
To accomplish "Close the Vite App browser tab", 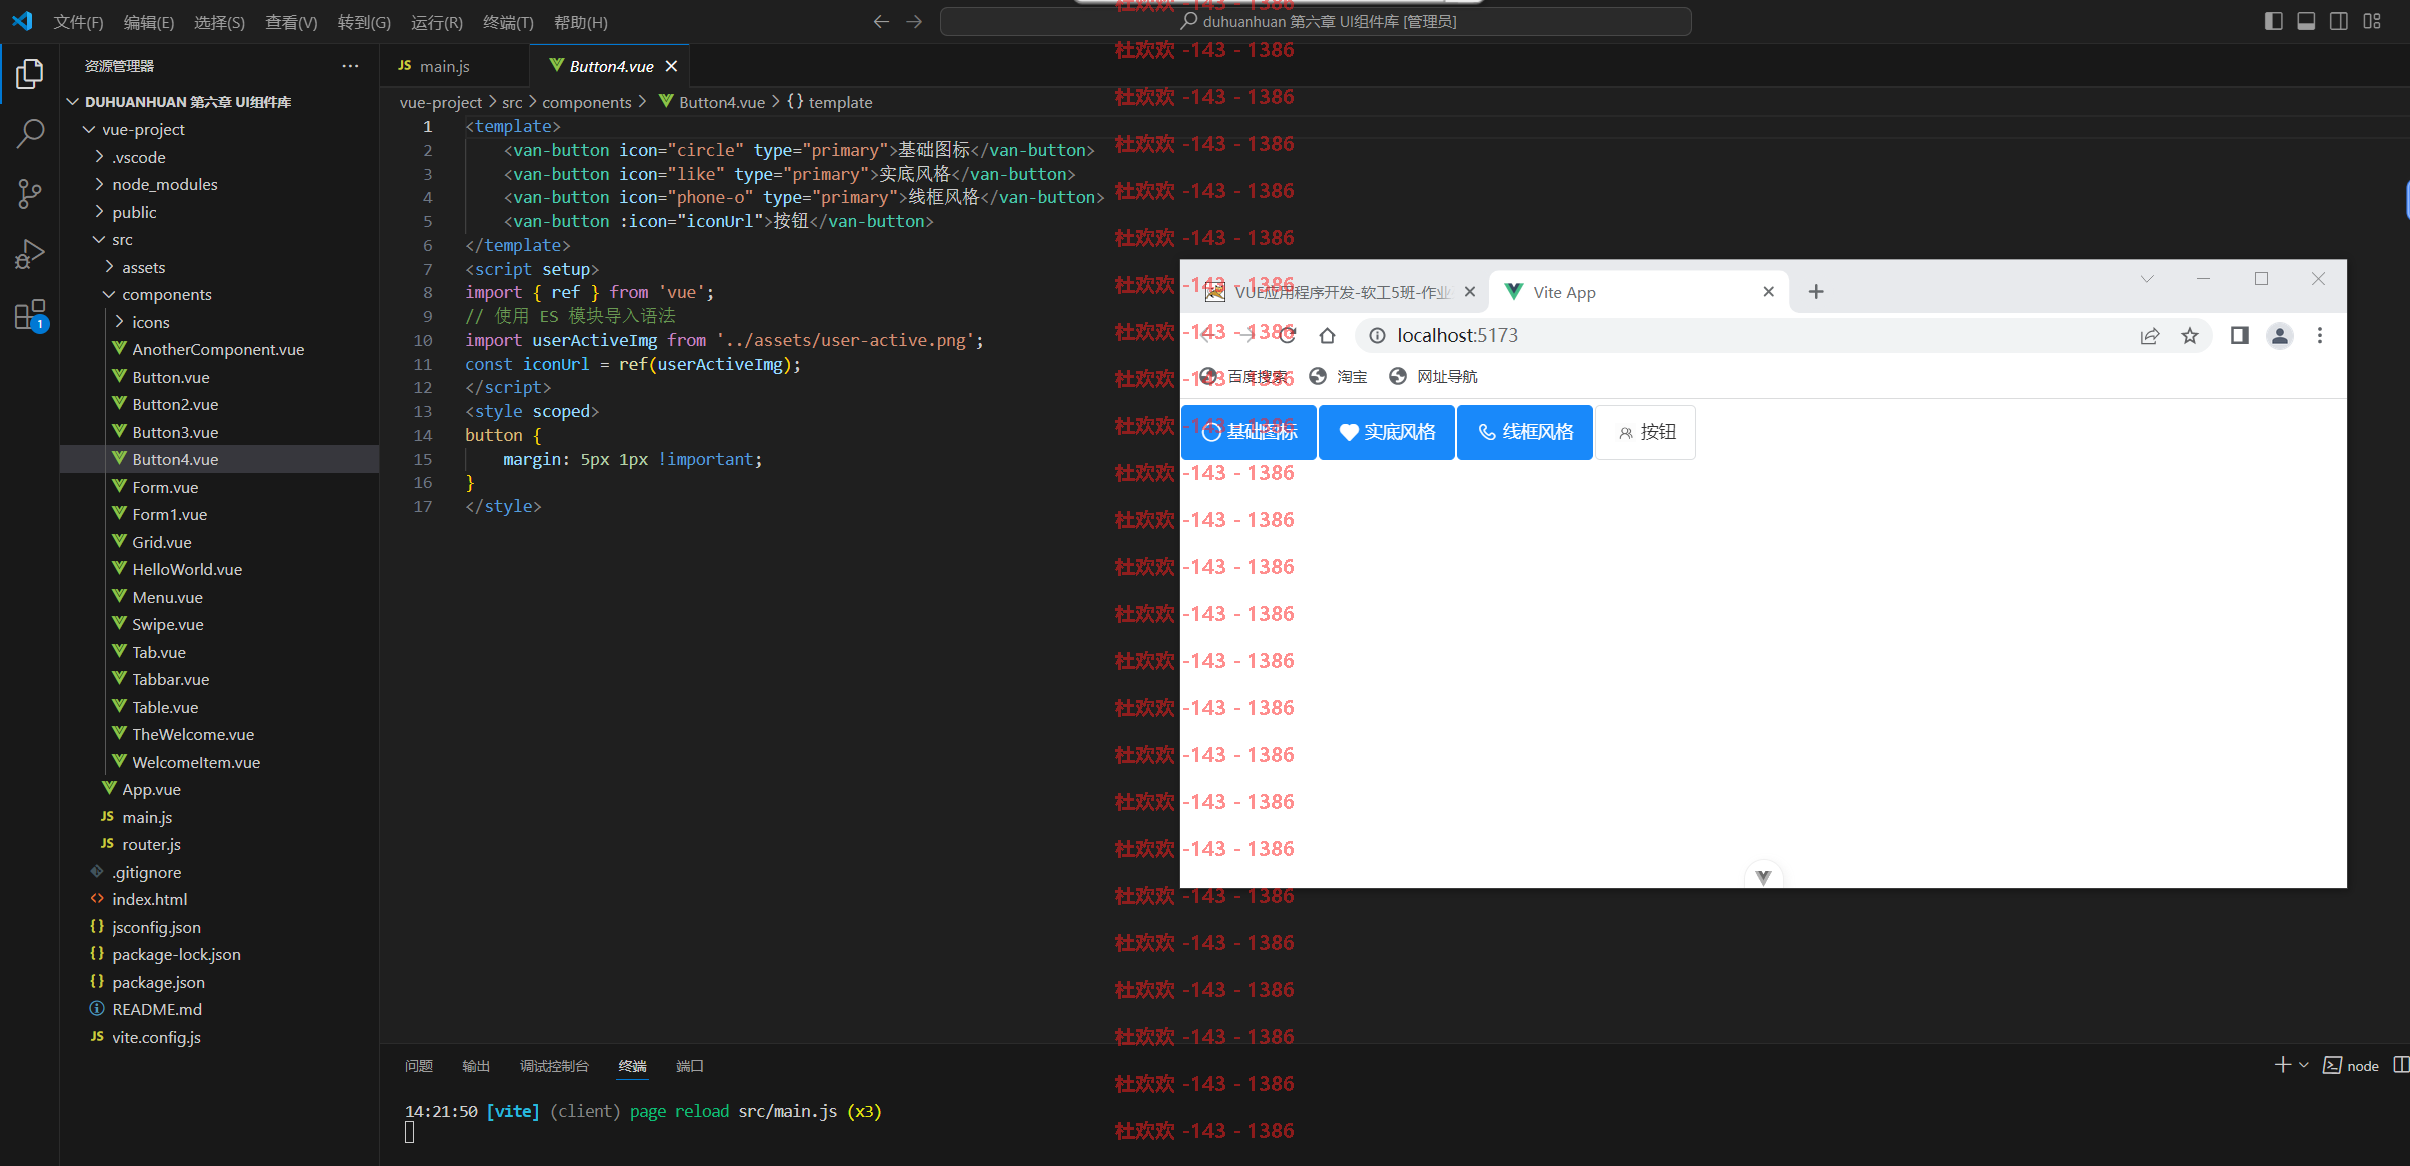I will point(1768,291).
